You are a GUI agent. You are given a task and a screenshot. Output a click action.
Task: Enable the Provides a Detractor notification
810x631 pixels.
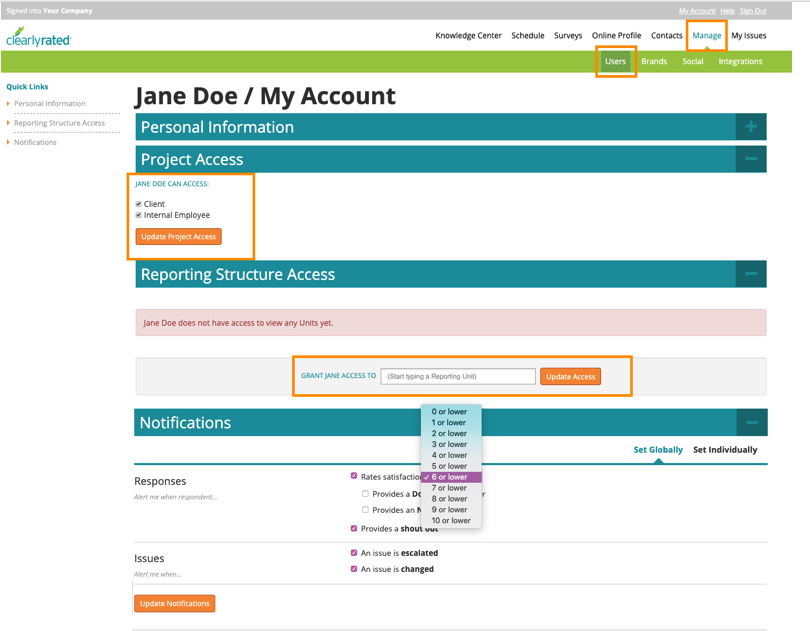pos(366,493)
